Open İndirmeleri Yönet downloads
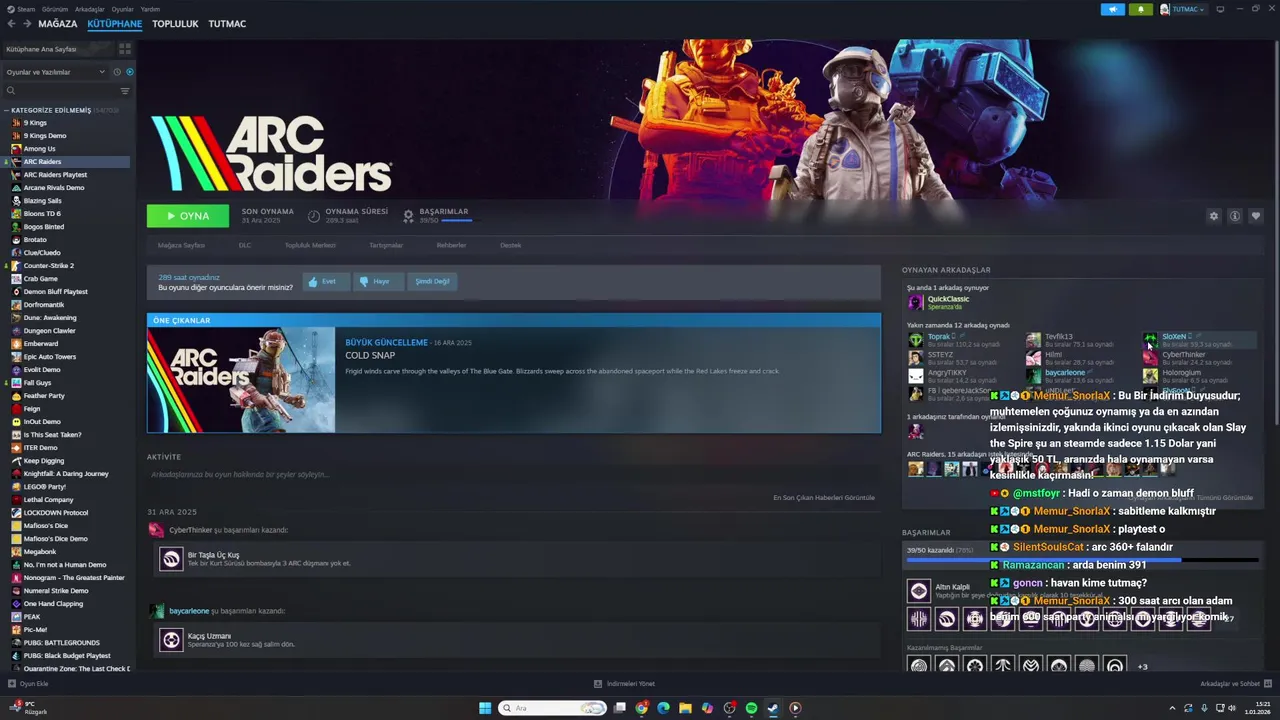1280x720 pixels. [624, 684]
